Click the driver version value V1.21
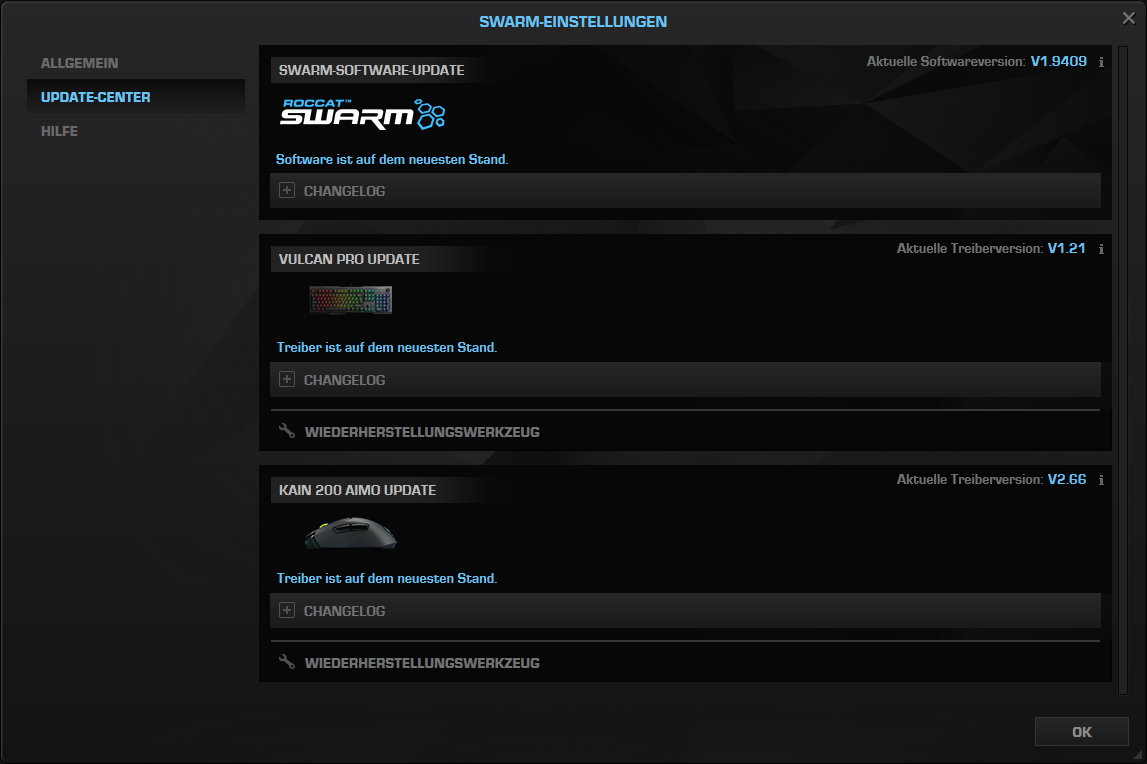1147x764 pixels. [x=1067, y=248]
